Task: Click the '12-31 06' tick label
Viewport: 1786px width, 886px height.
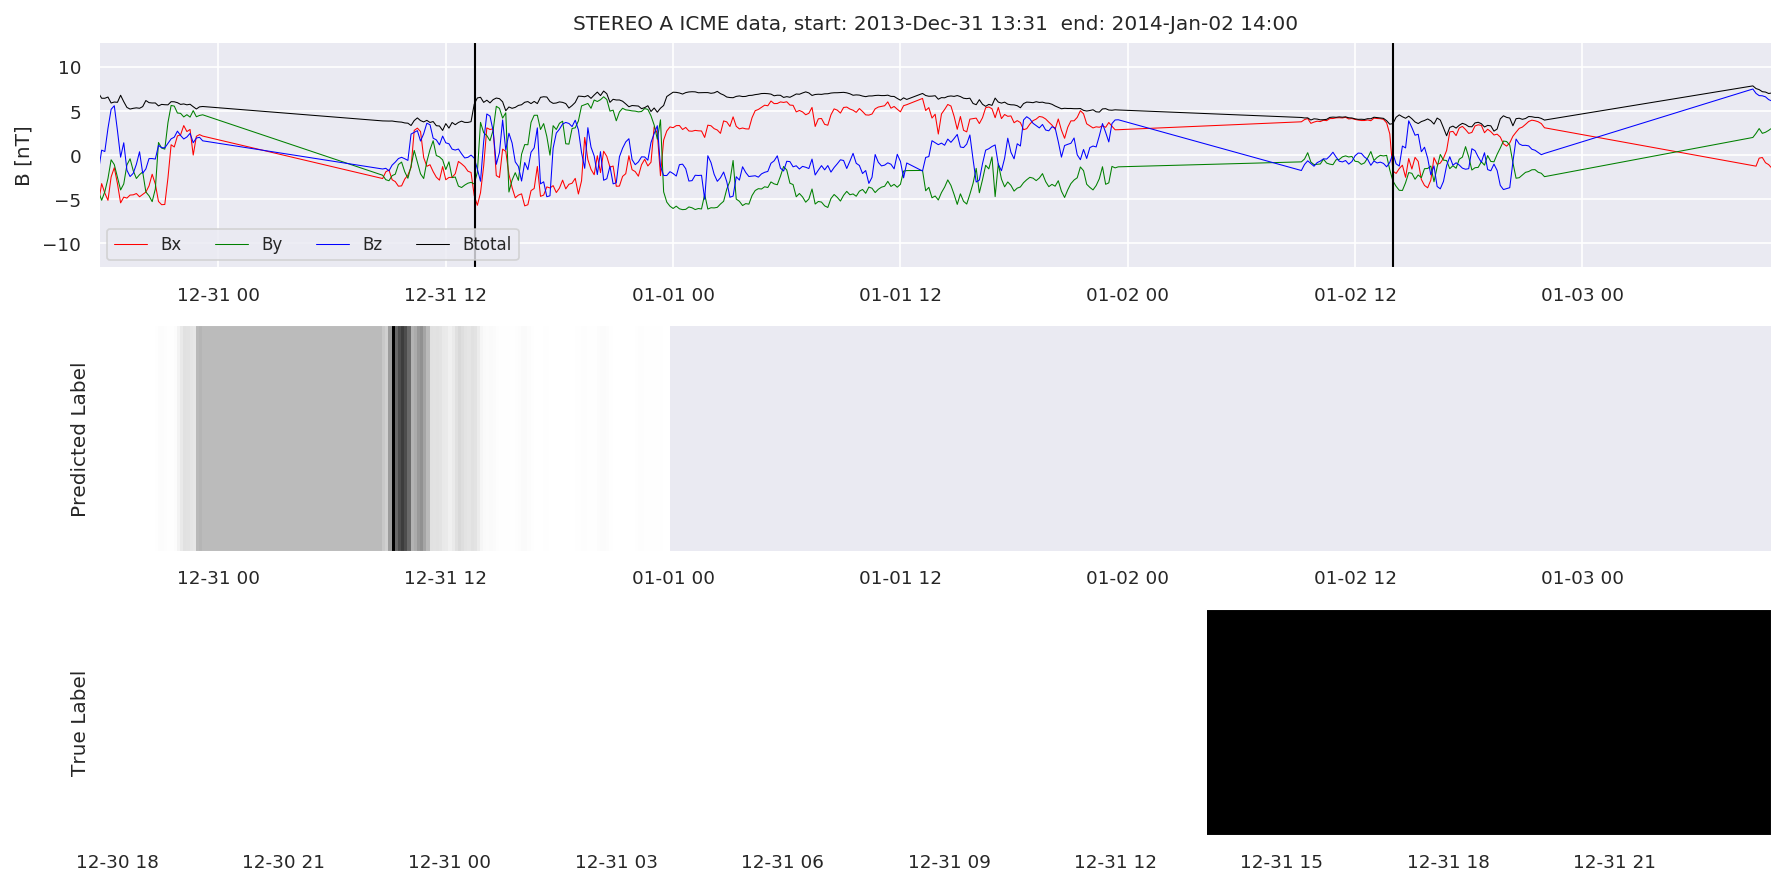Action: [x=782, y=862]
